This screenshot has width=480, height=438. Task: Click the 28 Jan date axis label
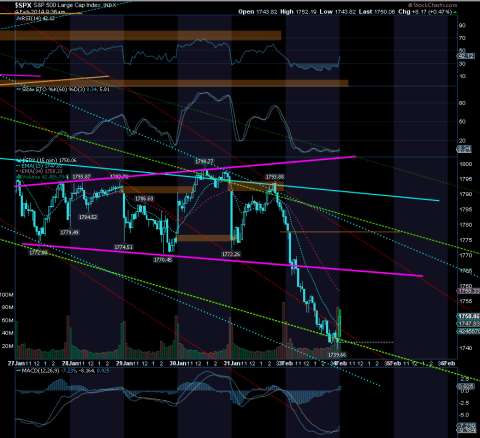point(71,363)
